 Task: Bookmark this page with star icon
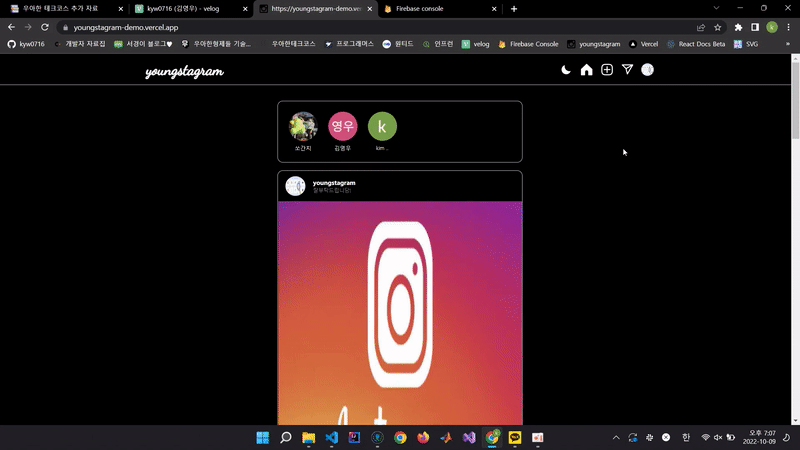coord(717,28)
